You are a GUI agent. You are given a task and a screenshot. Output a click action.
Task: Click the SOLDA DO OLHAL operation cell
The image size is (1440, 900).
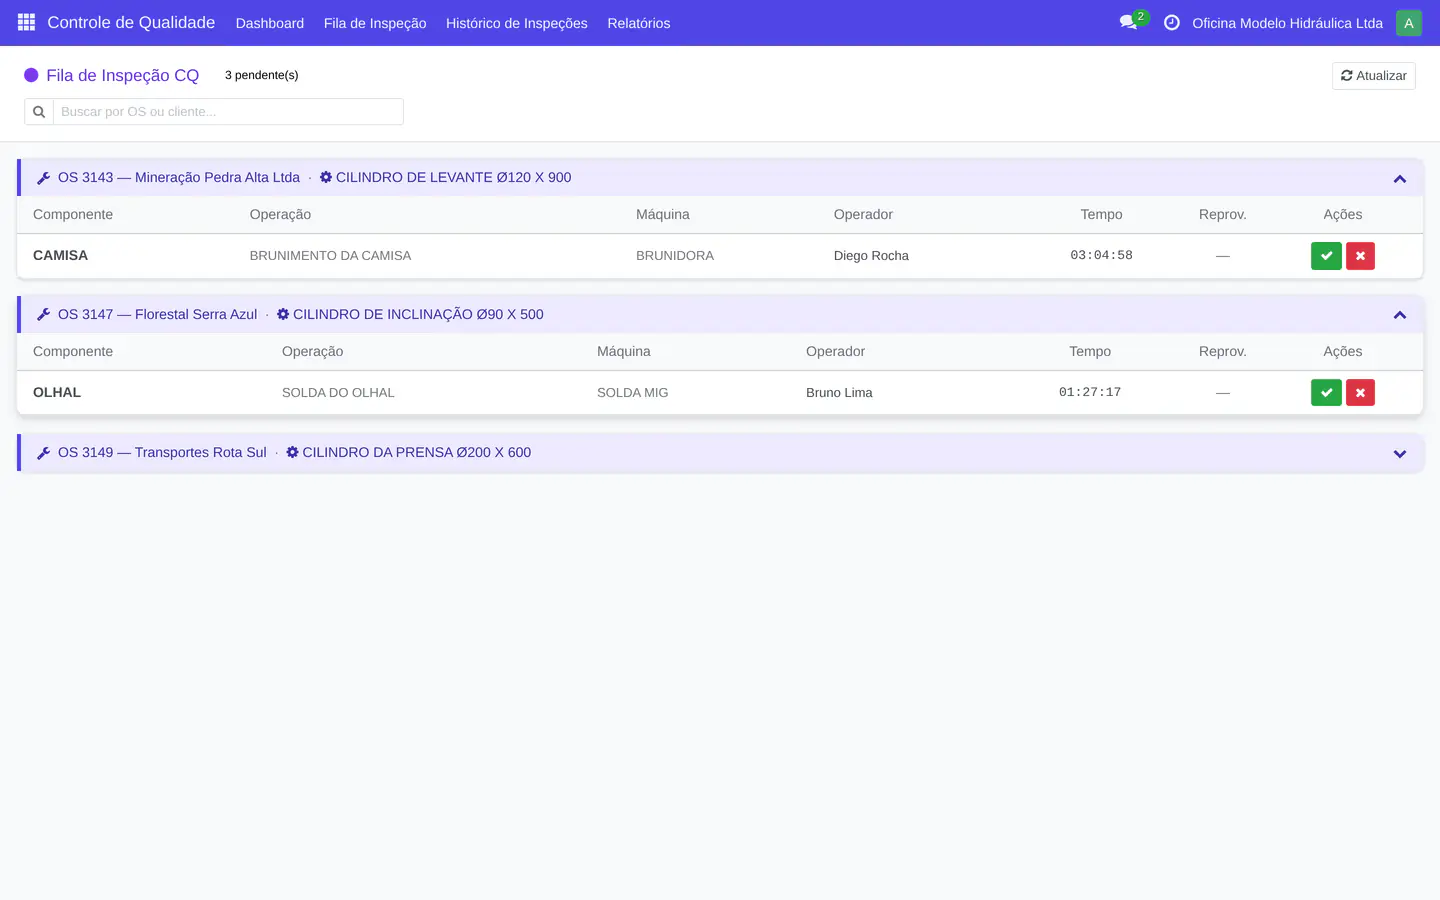(338, 393)
